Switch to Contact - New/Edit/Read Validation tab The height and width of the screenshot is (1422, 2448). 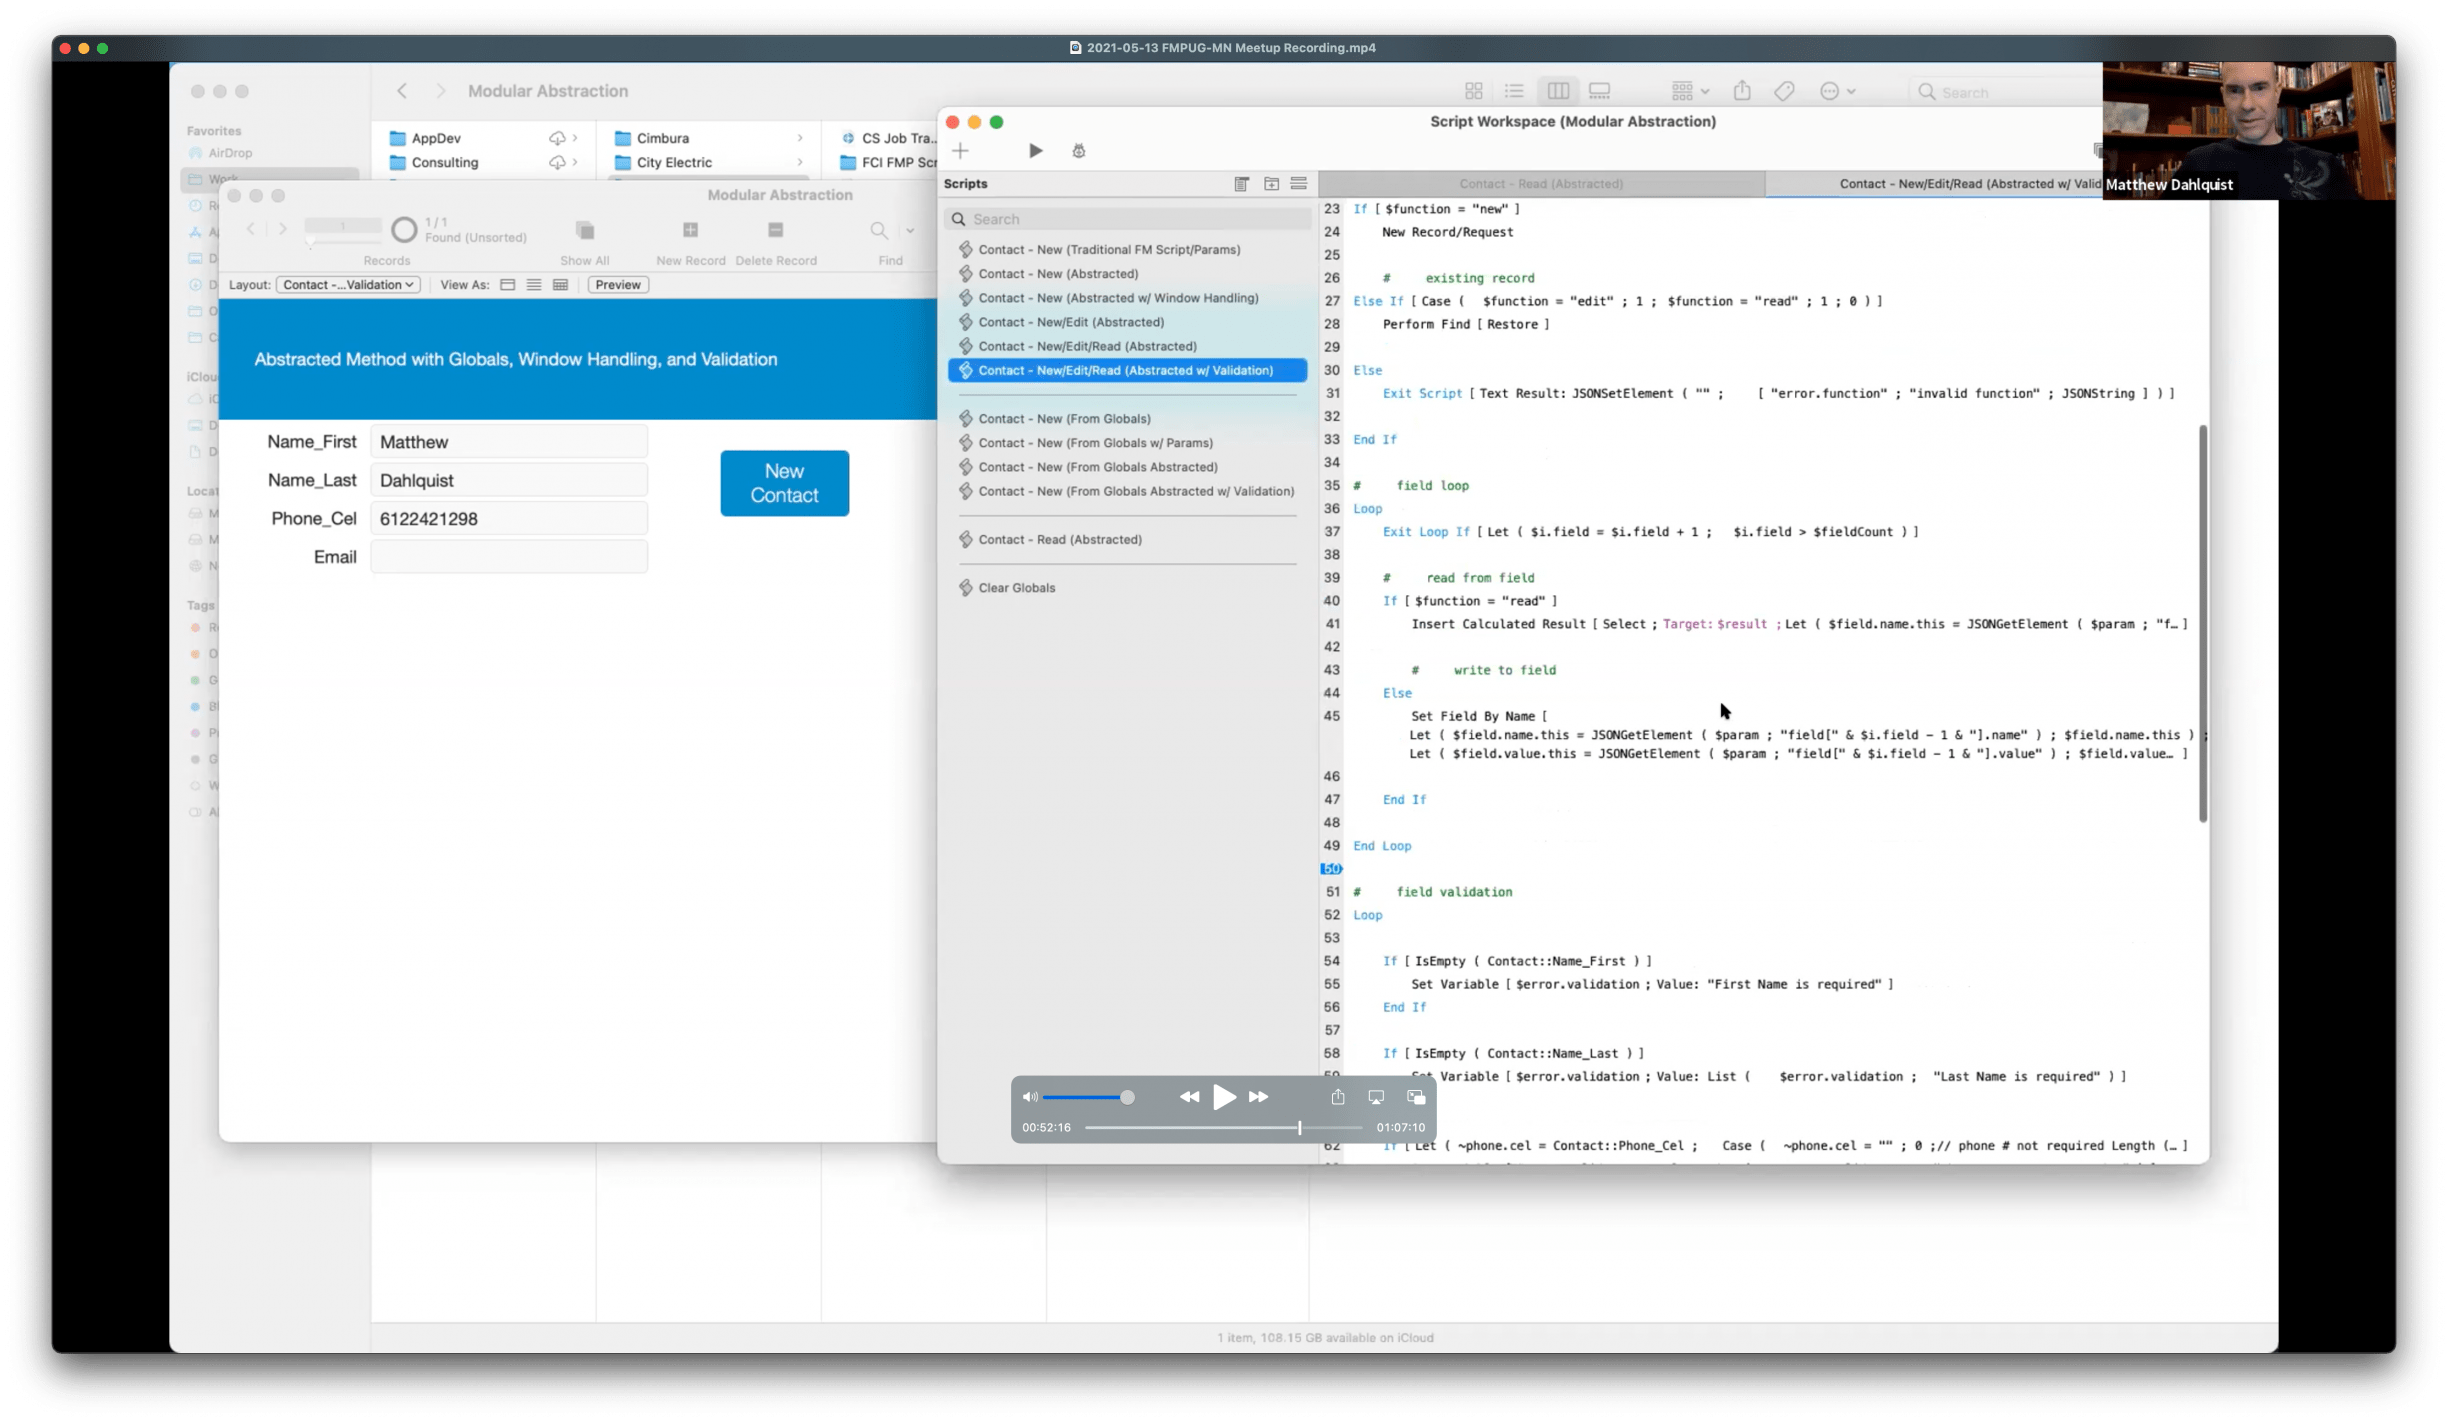(x=1970, y=184)
